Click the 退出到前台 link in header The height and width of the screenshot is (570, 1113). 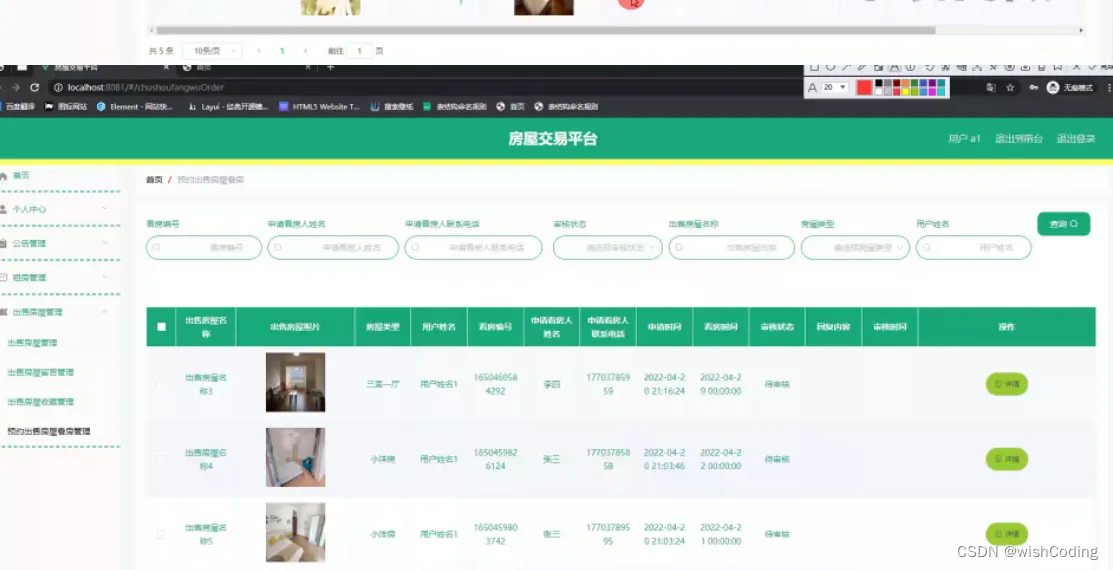(1019, 139)
